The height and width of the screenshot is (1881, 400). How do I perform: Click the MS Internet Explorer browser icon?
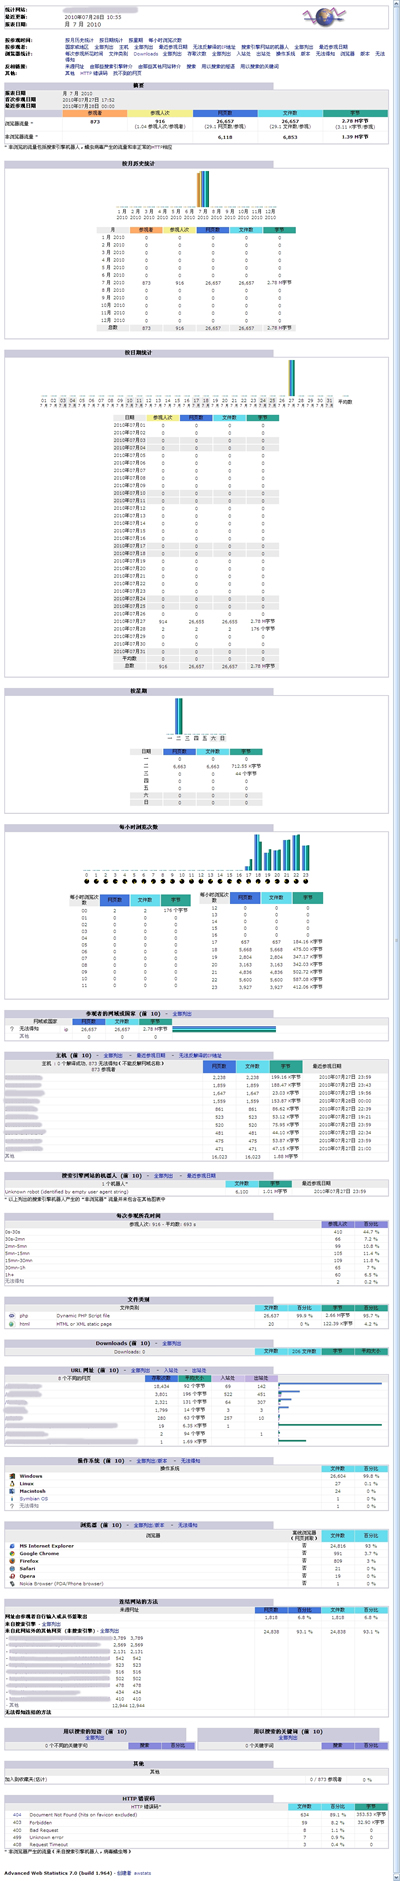[x=11, y=1545]
